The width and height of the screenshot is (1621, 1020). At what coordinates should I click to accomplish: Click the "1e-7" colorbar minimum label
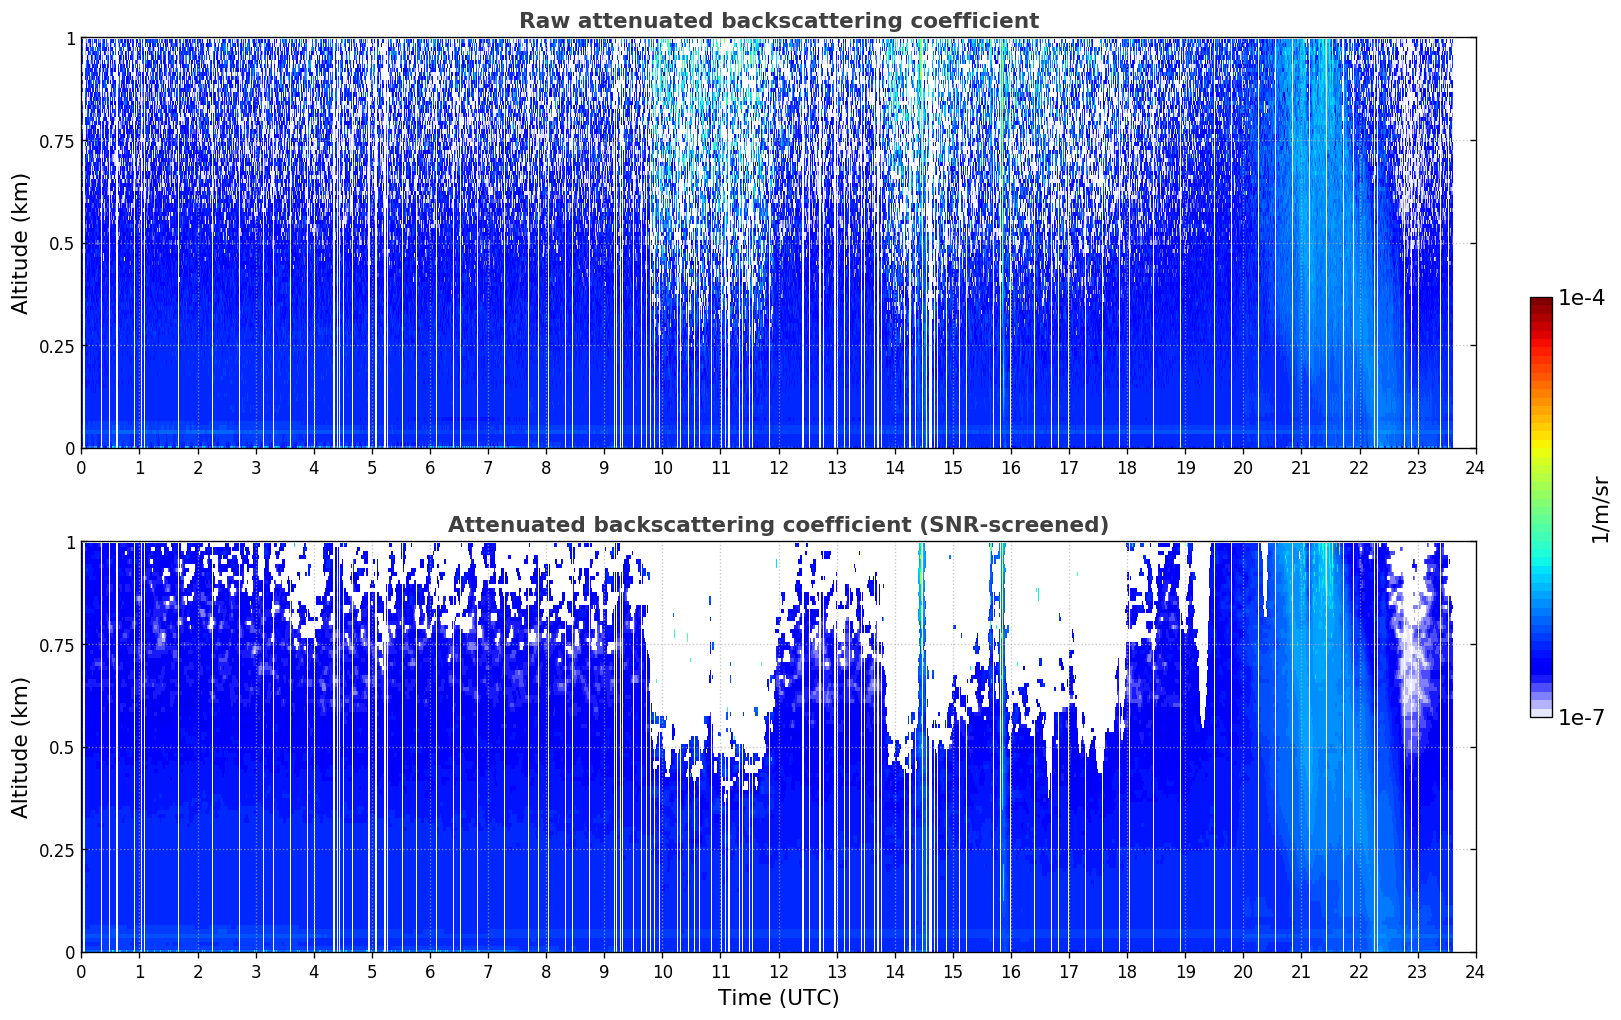[1581, 717]
